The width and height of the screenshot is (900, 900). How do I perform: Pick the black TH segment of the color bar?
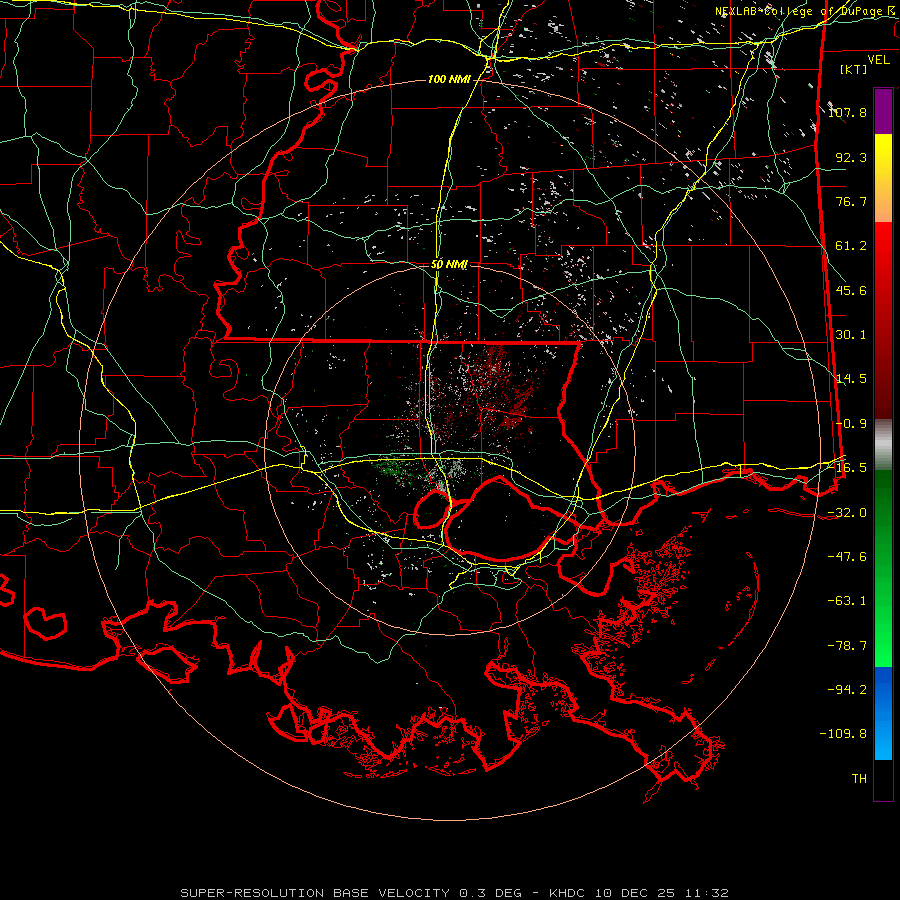click(883, 779)
